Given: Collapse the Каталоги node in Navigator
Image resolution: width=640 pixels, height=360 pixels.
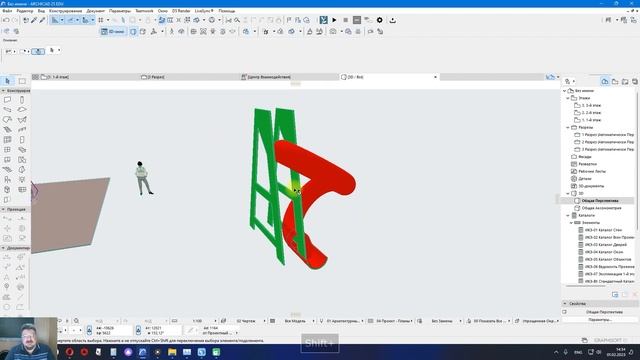Looking at the screenshot, I should pos(568,216).
